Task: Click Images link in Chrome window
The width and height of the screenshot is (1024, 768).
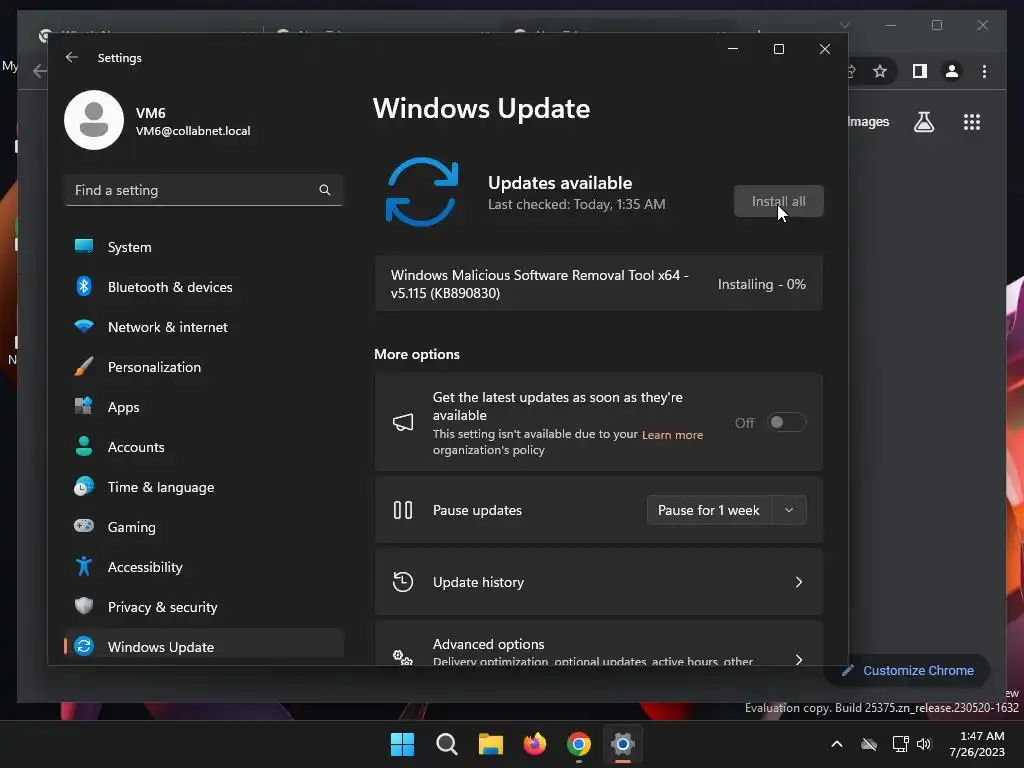Action: 868,121
